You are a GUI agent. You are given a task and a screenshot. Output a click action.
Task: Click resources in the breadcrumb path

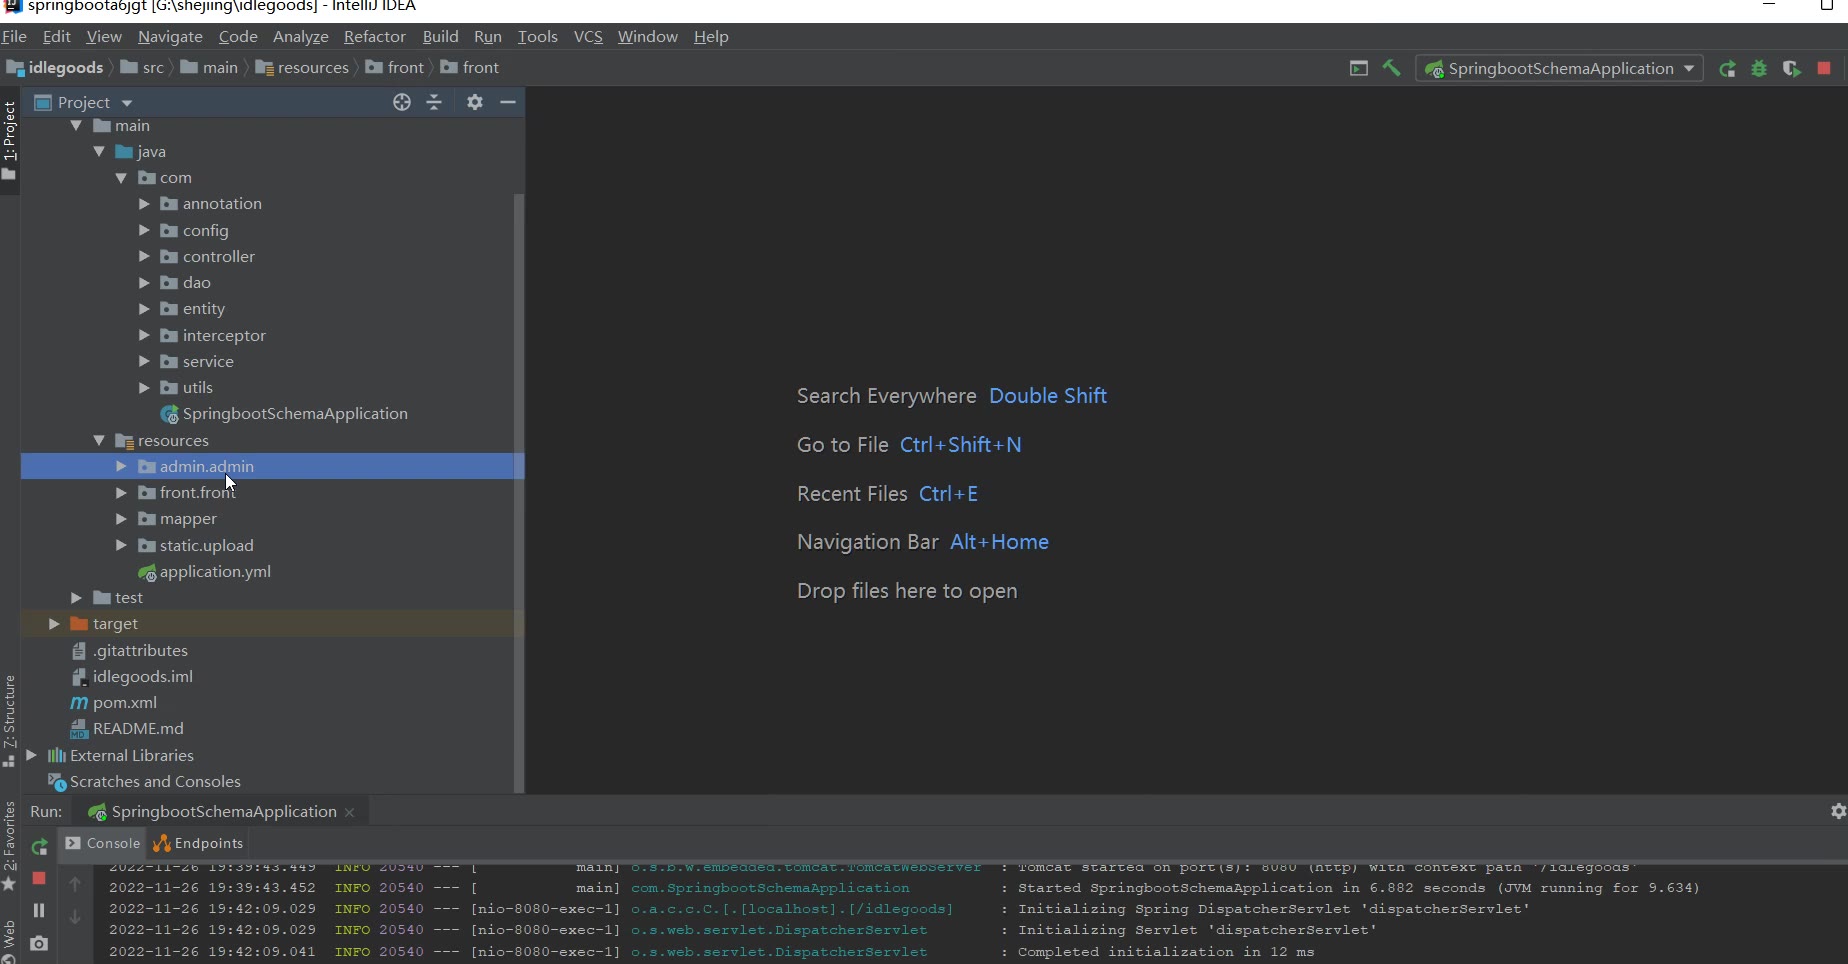pos(312,68)
